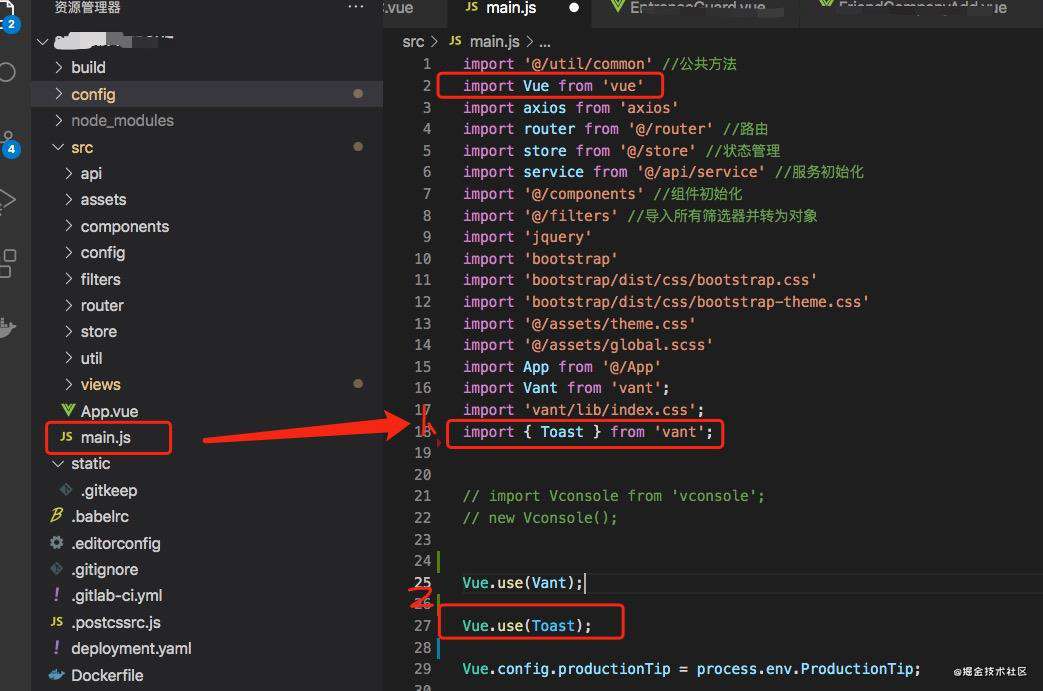Collapse the project root folder chevron
This screenshot has height=691, width=1043.
click(43, 42)
